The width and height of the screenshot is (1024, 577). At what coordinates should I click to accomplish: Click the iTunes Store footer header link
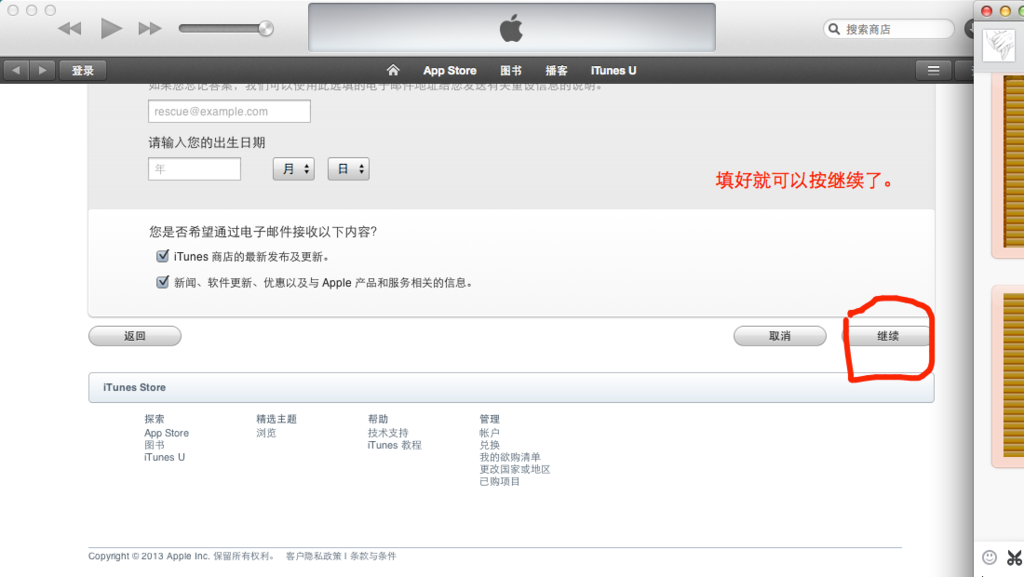pos(135,387)
